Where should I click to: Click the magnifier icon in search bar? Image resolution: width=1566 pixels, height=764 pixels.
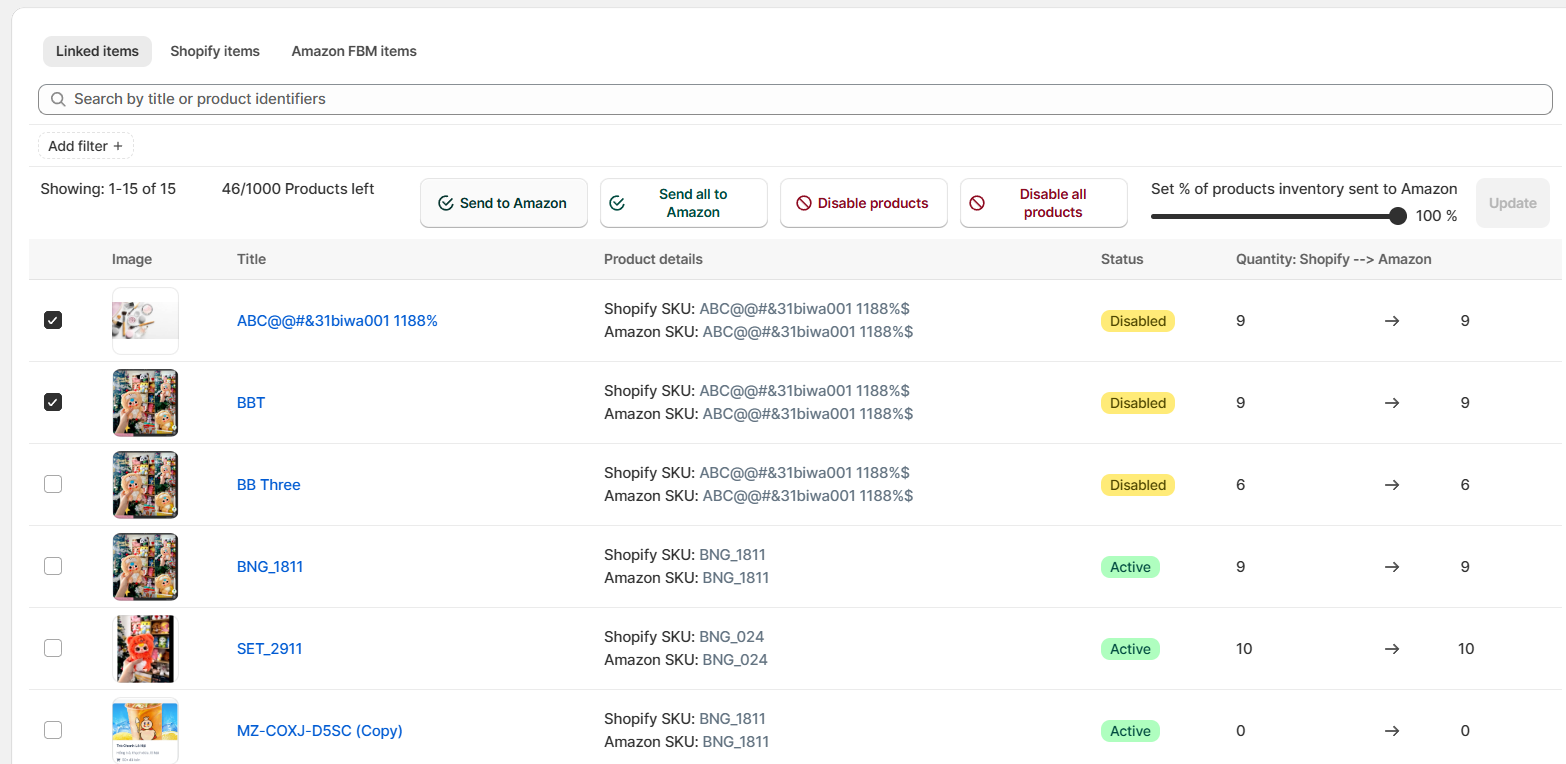click(x=58, y=99)
